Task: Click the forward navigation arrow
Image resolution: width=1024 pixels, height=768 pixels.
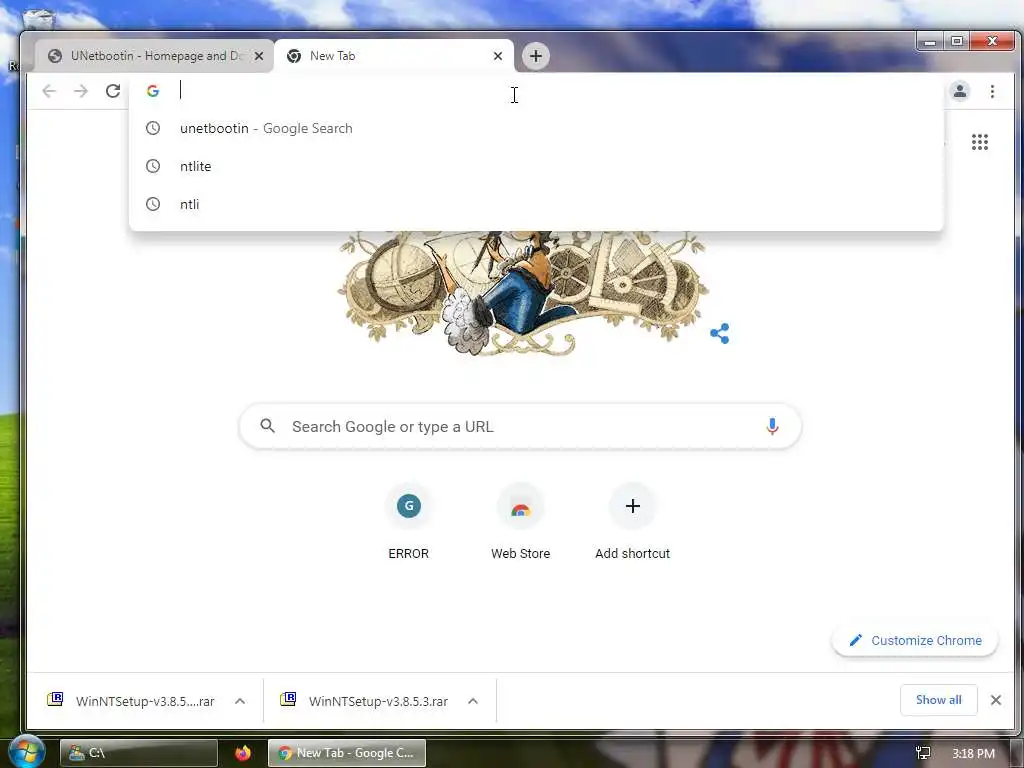Action: (x=81, y=91)
